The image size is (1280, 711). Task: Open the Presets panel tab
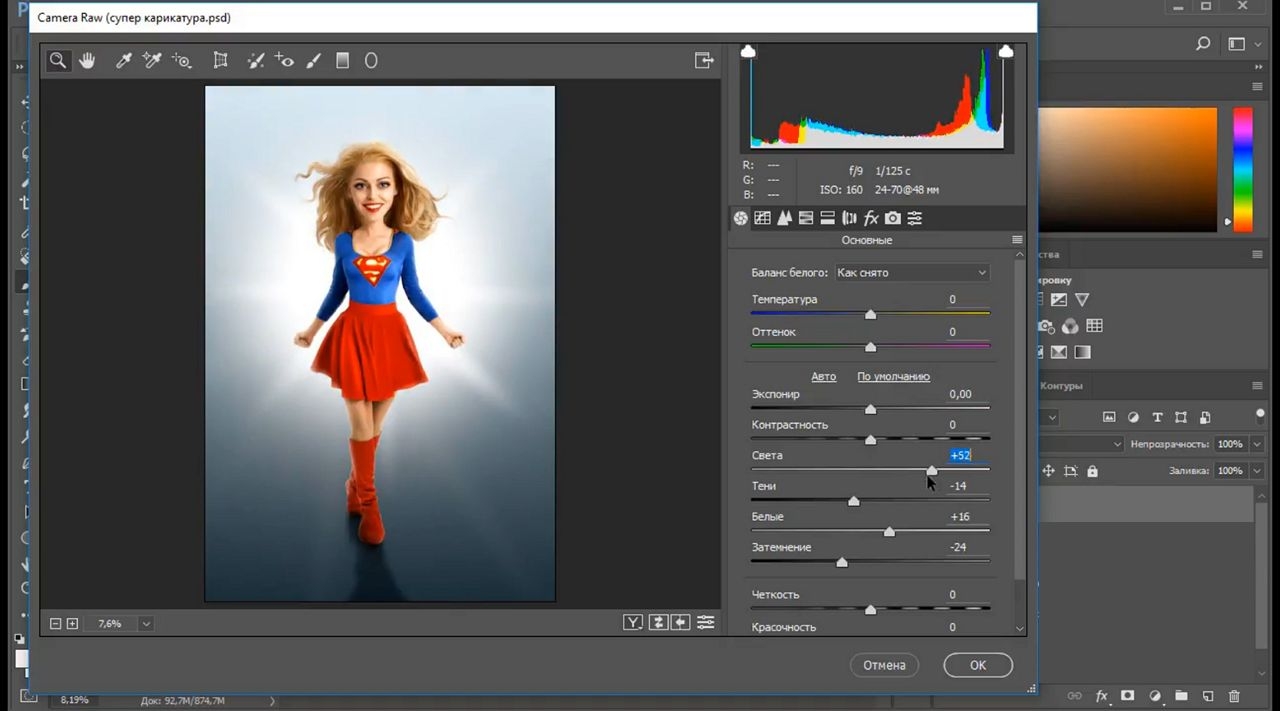pos(915,218)
